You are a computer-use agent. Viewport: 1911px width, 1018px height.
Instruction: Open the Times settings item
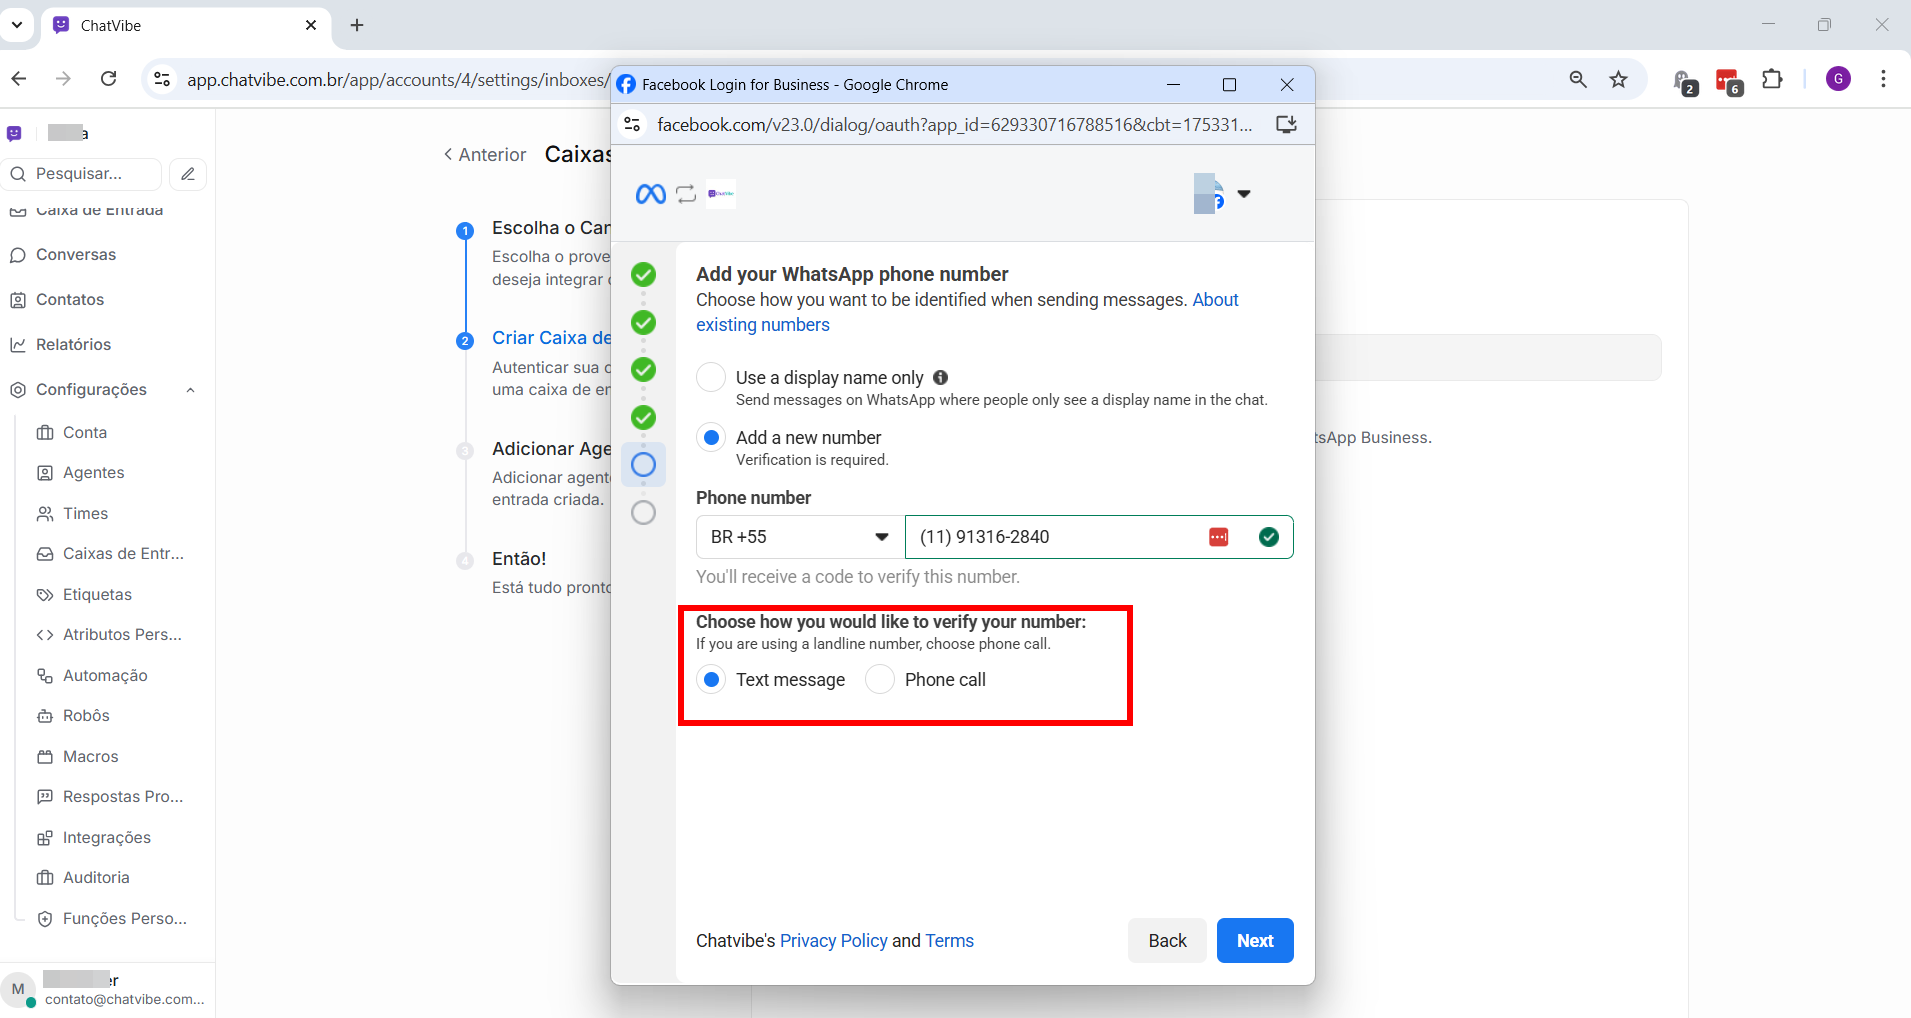click(x=86, y=514)
